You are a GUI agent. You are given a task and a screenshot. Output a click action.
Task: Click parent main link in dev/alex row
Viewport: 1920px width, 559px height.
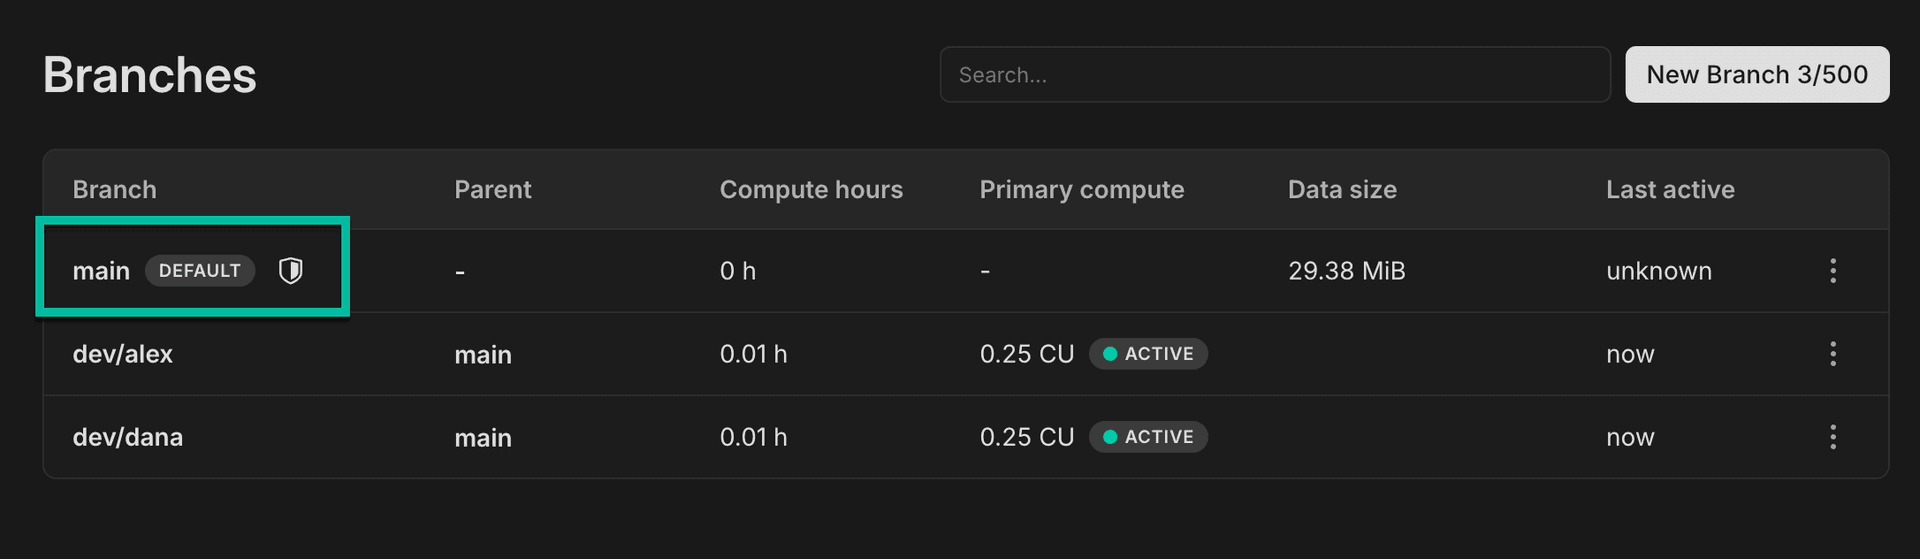483,355
